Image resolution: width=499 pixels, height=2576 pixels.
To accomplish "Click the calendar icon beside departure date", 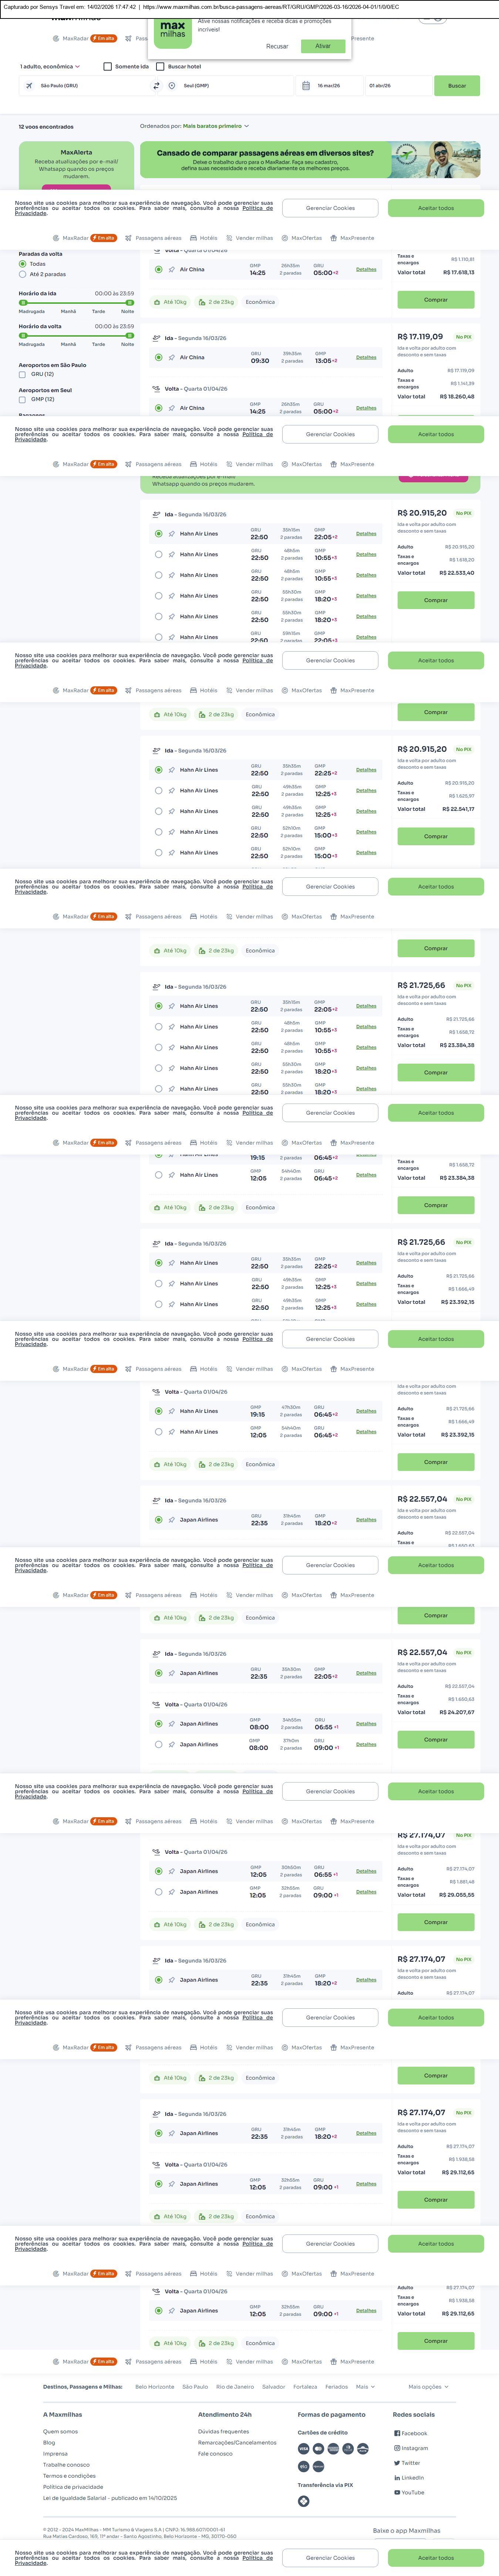I will [306, 86].
